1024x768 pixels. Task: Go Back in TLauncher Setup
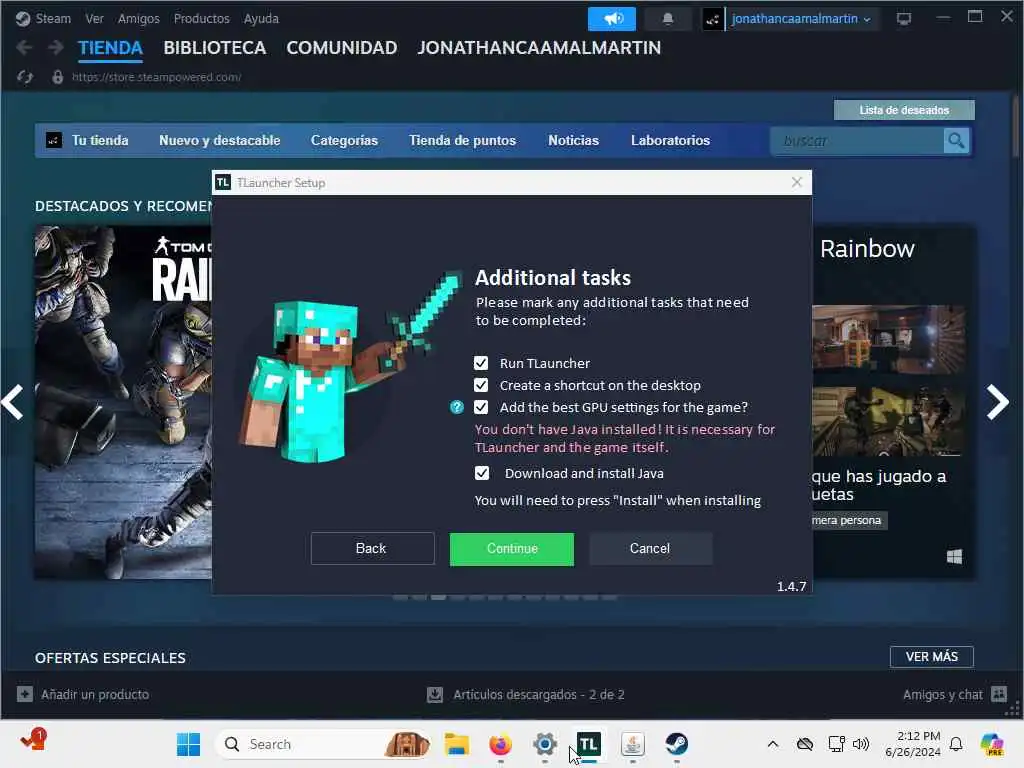(372, 549)
